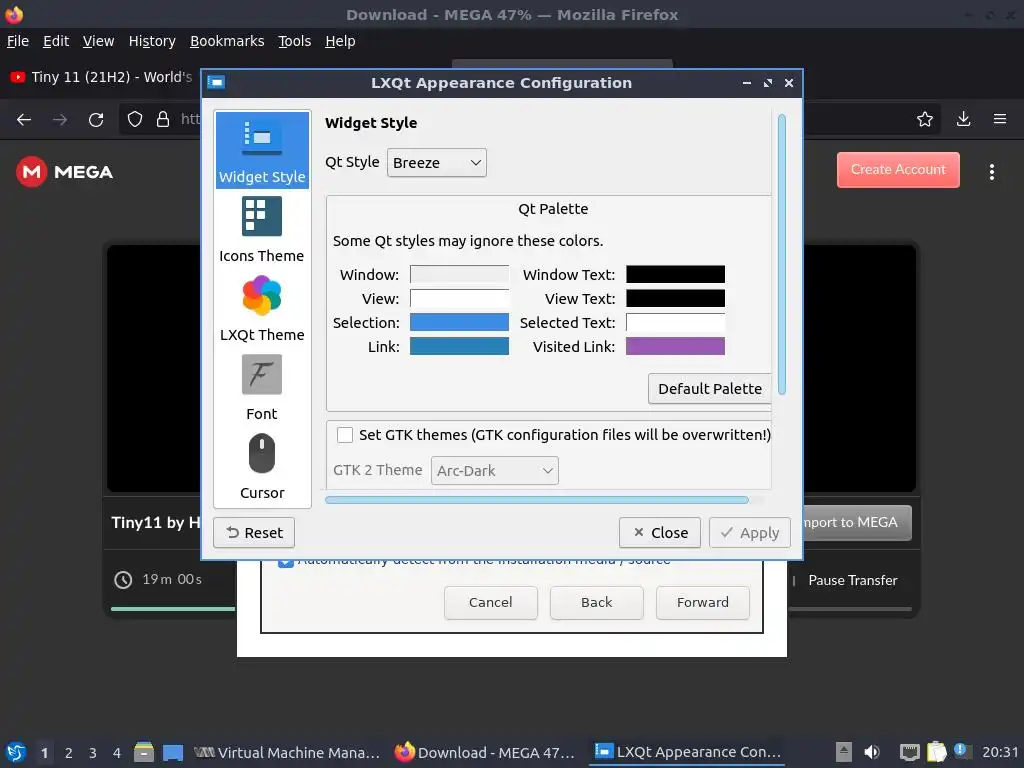Screen dimensions: 1024x768
Task: Switch to virtual desktop 3
Action: pyautogui.click(x=93, y=753)
